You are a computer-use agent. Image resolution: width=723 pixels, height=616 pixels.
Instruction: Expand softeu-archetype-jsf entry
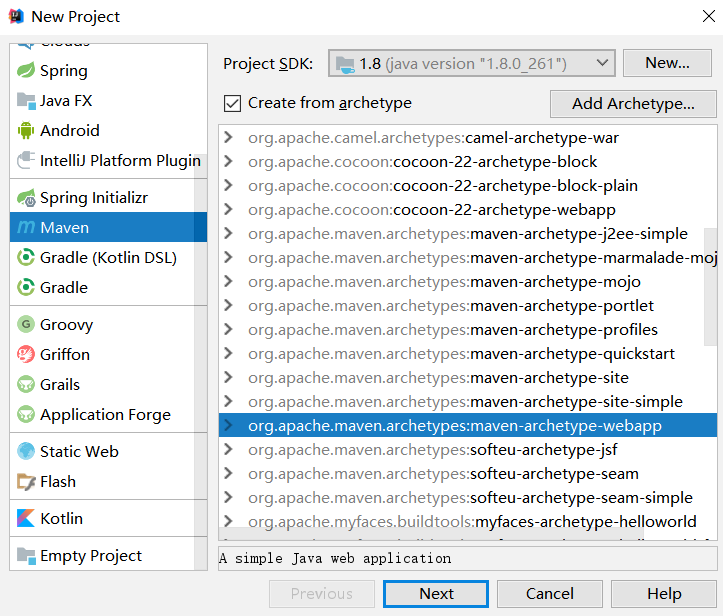[228, 449]
